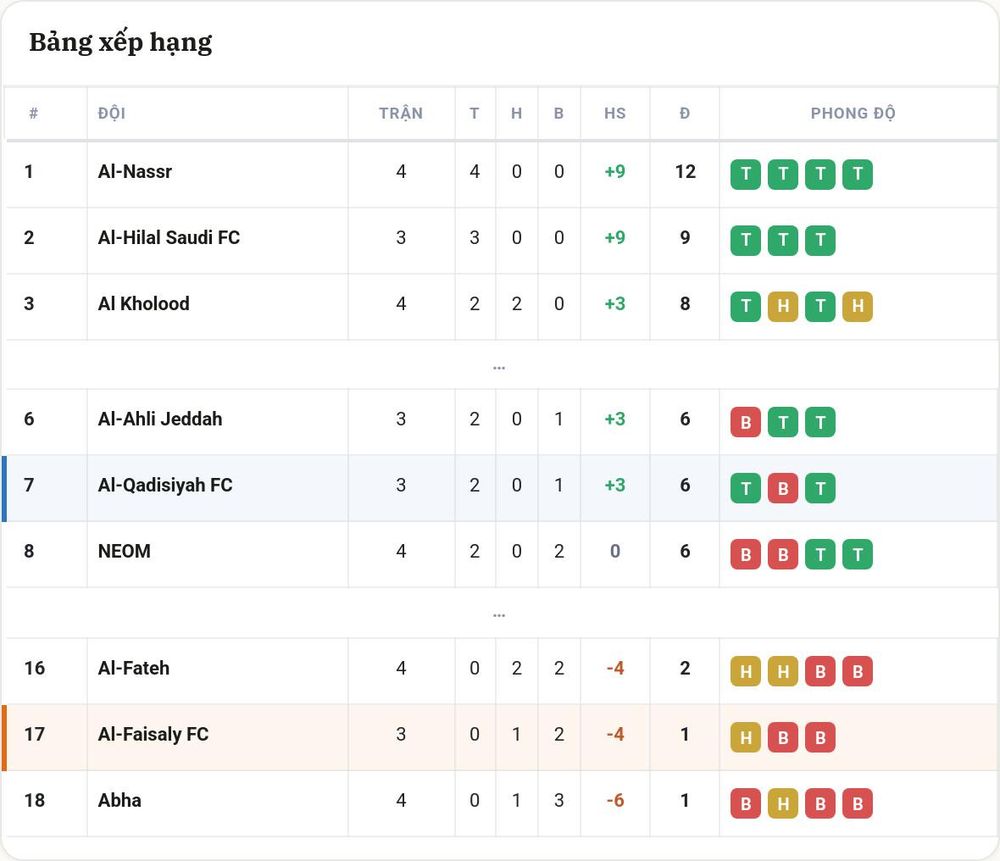Click Al-Fateh team name

(x=134, y=668)
